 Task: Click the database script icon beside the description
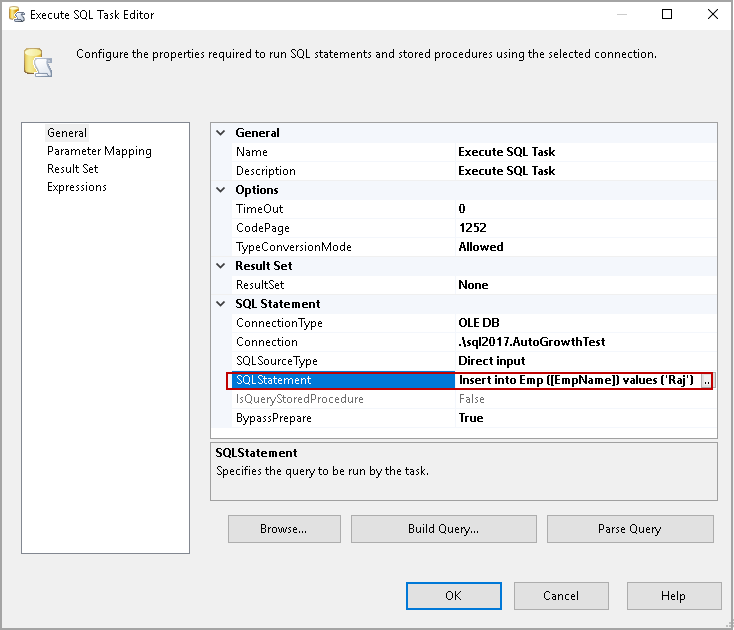[38, 63]
